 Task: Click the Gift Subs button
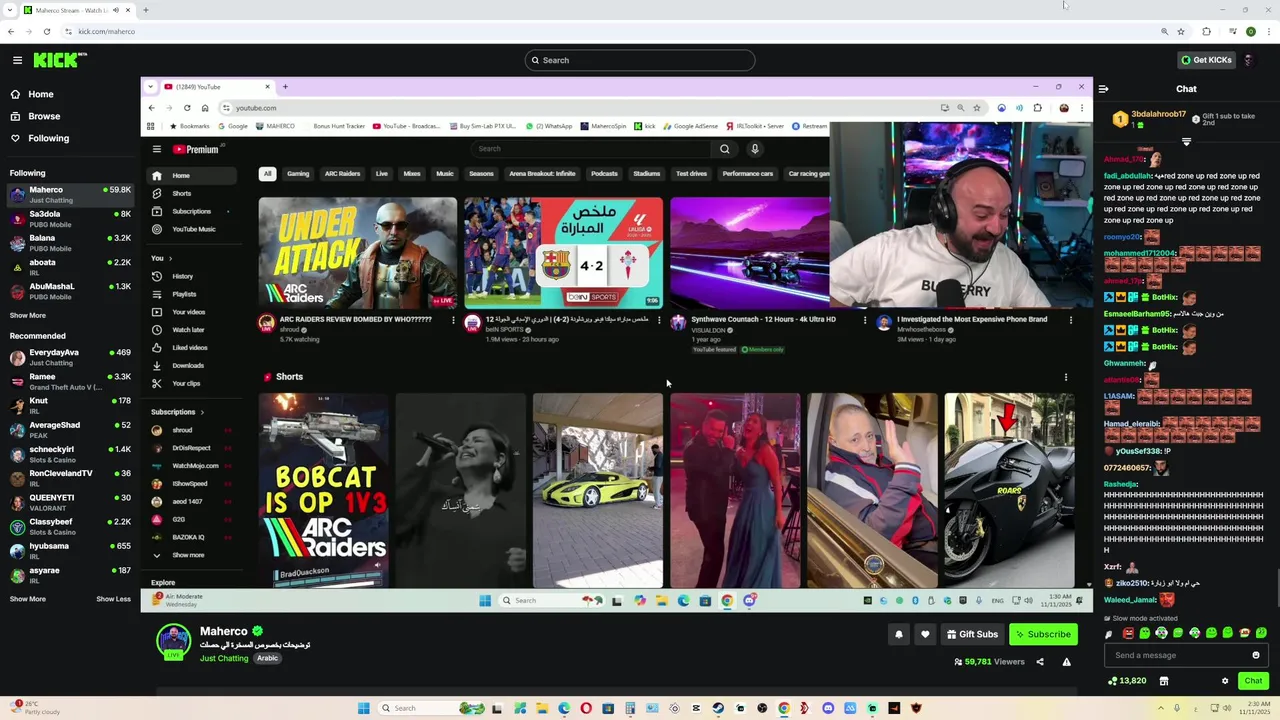tap(972, 634)
